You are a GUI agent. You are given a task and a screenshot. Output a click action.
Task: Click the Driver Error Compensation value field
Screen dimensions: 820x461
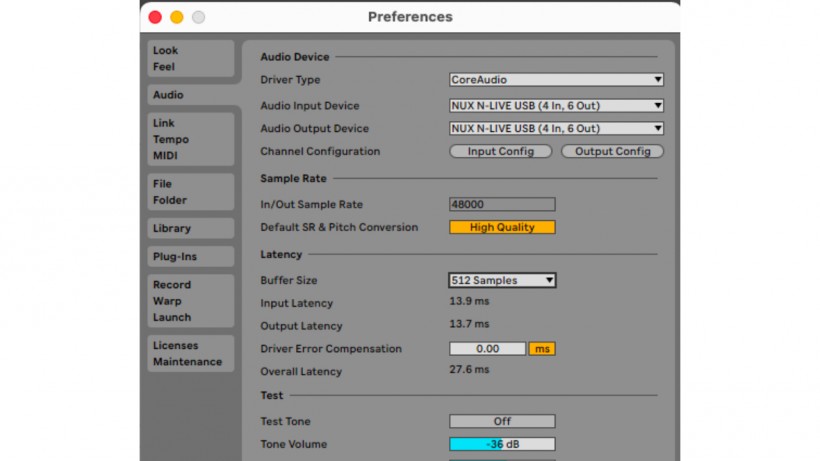[487, 349]
